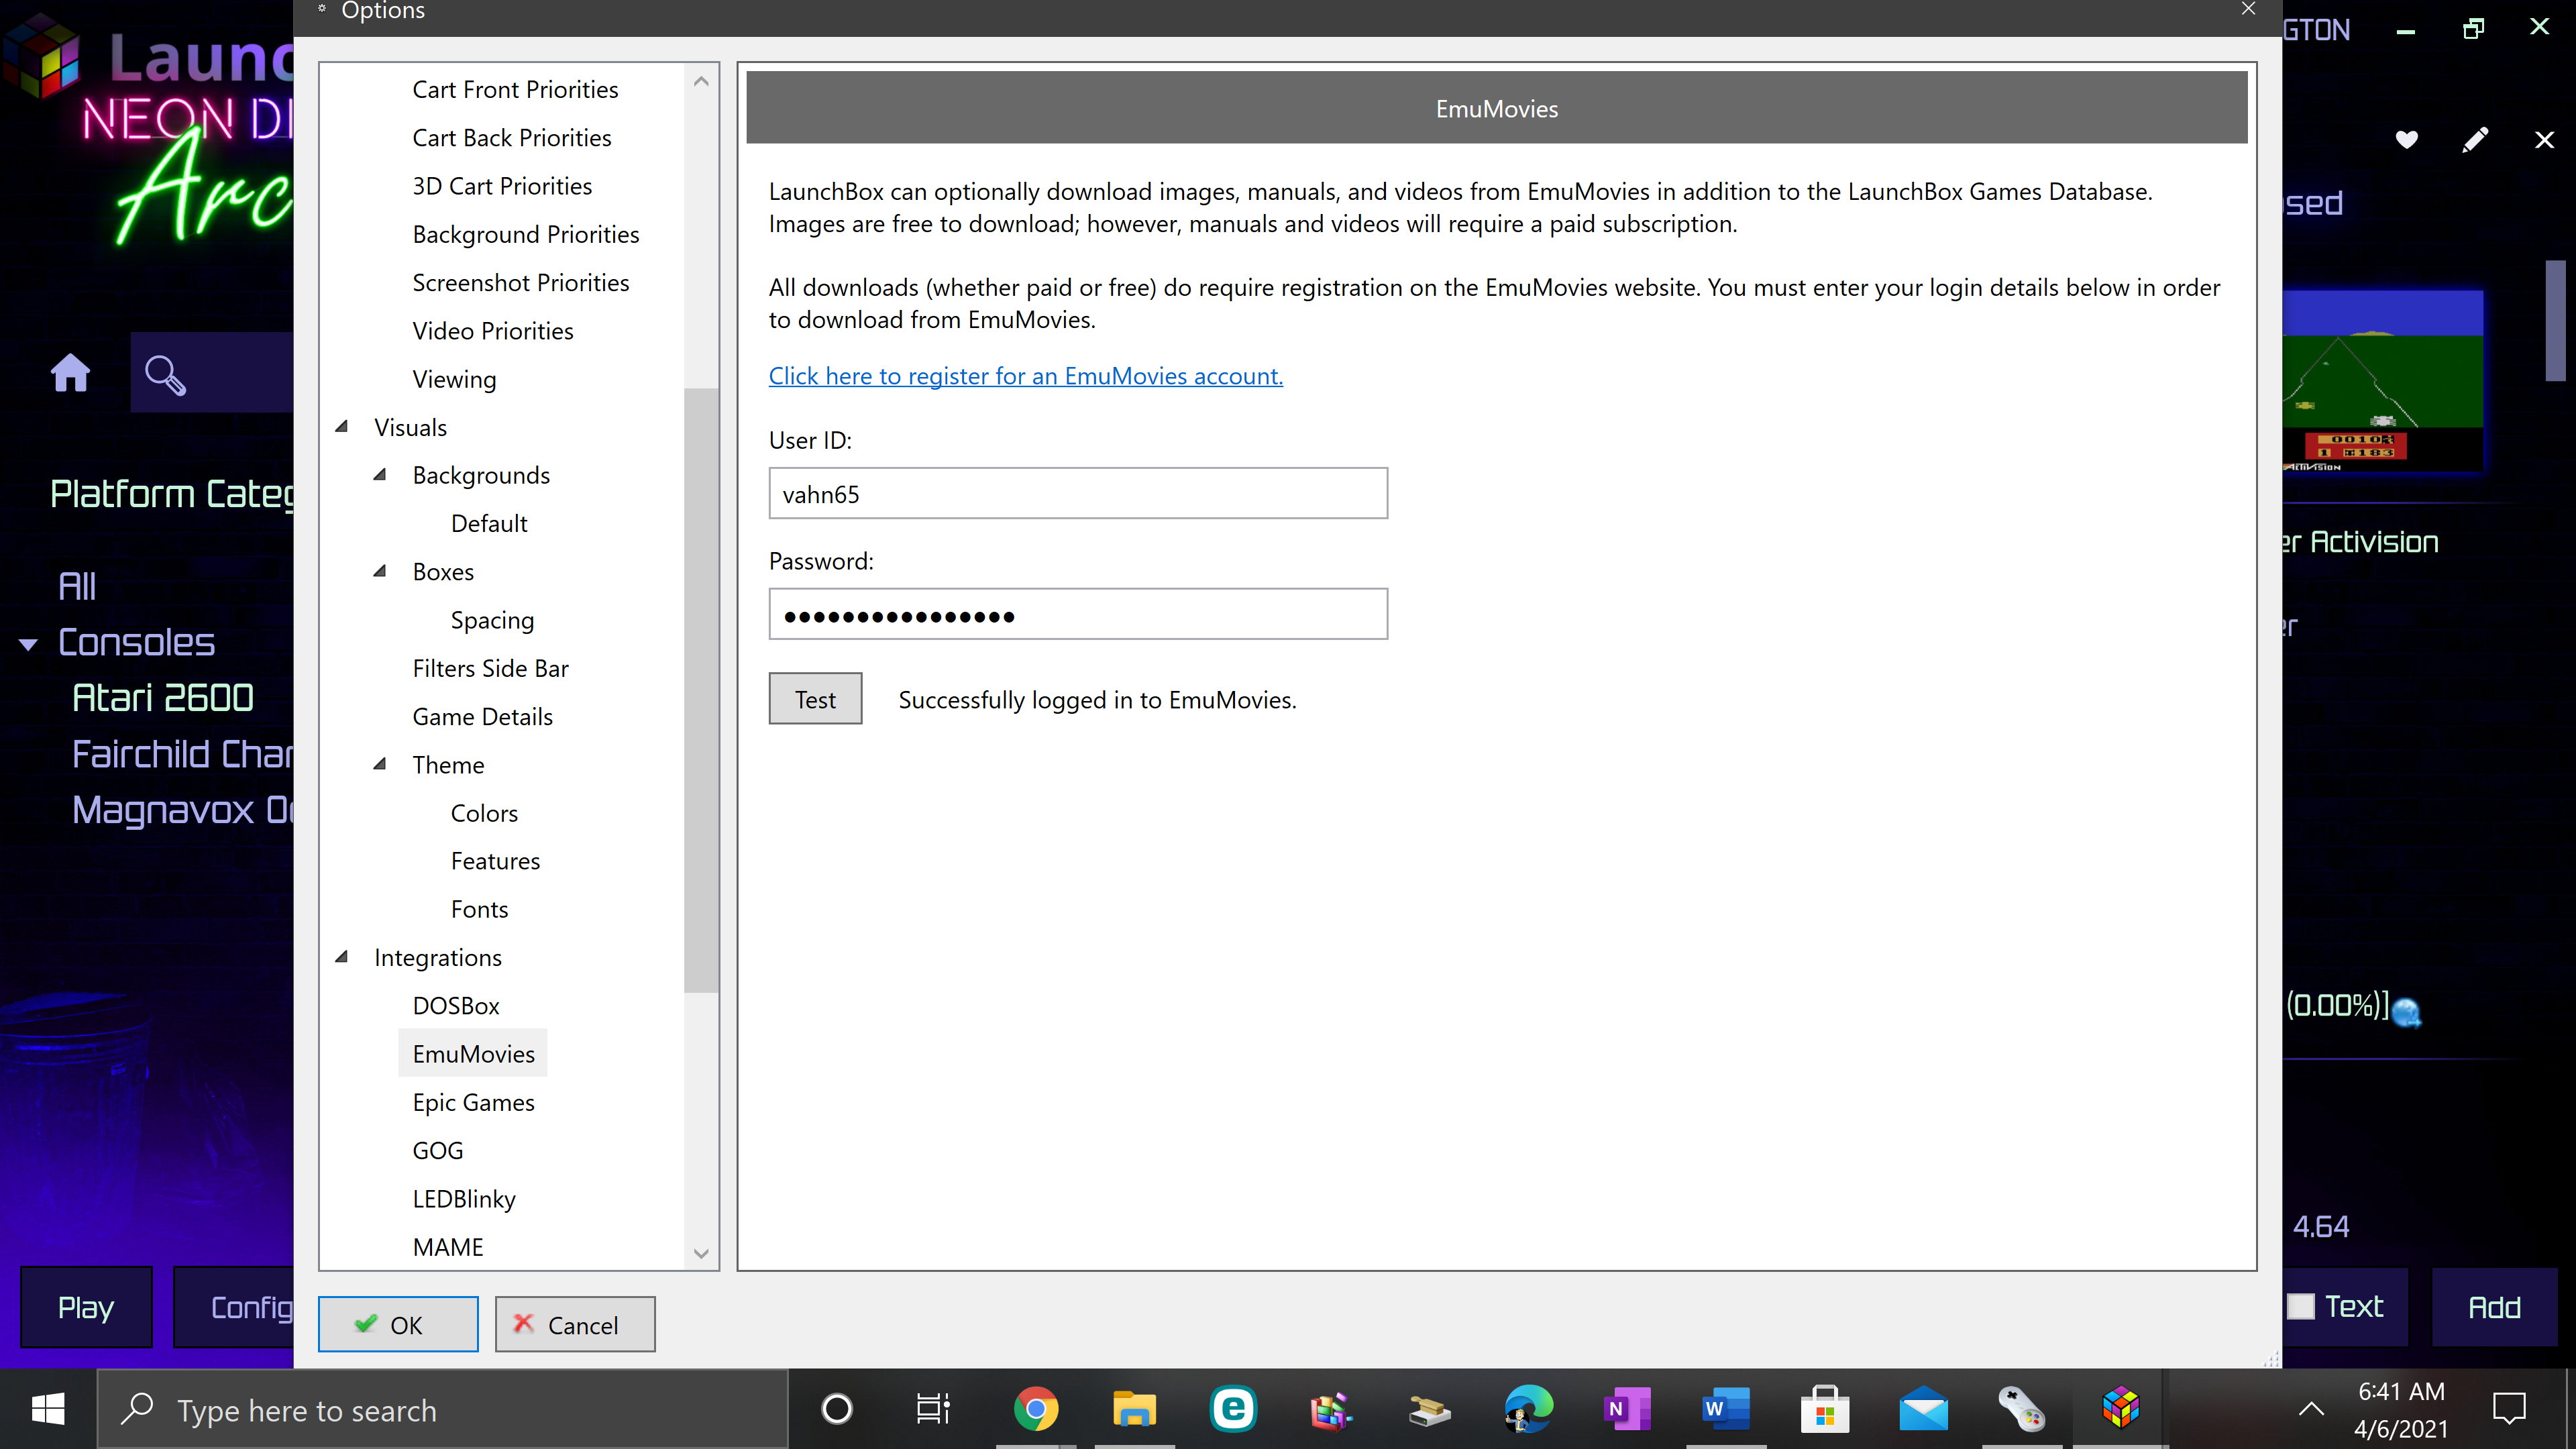2576x1449 pixels.
Task: Open Background Priorities settings
Action: pos(526,234)
